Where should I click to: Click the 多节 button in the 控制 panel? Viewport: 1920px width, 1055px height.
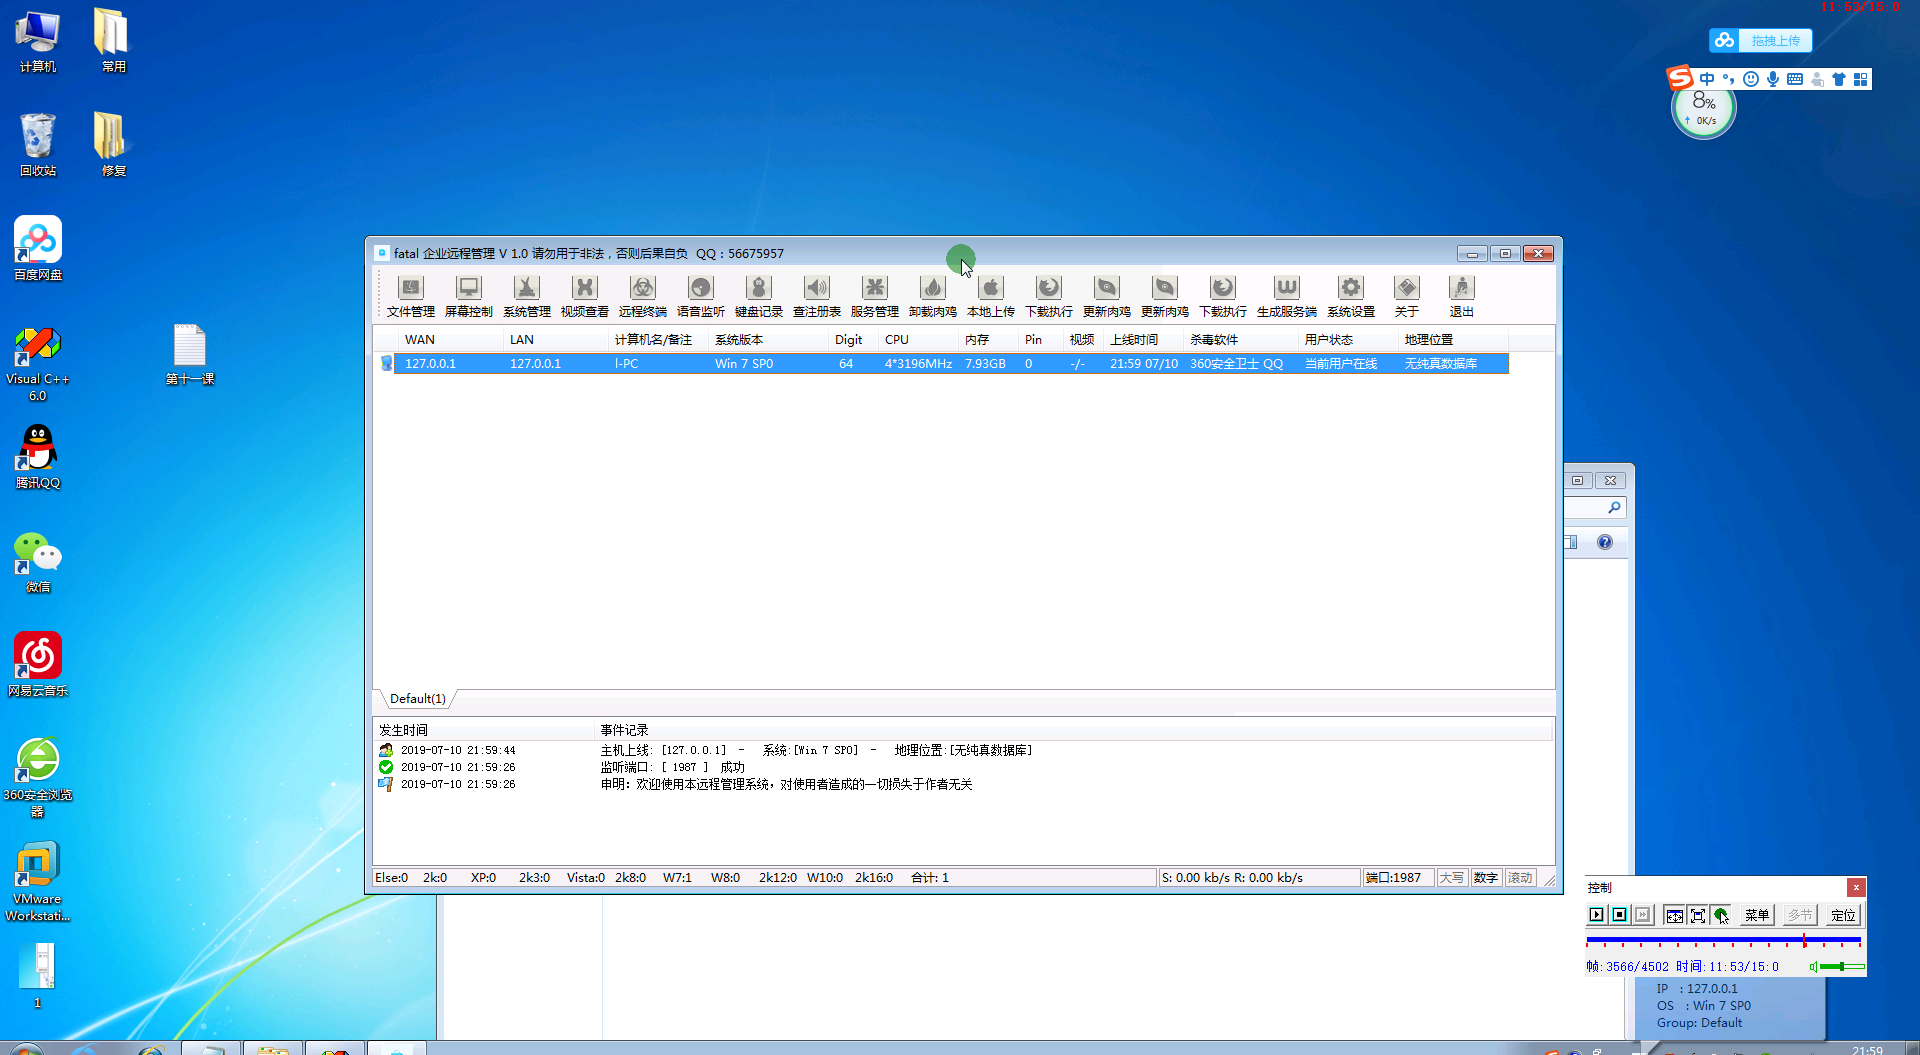[x=1799, y=915]
